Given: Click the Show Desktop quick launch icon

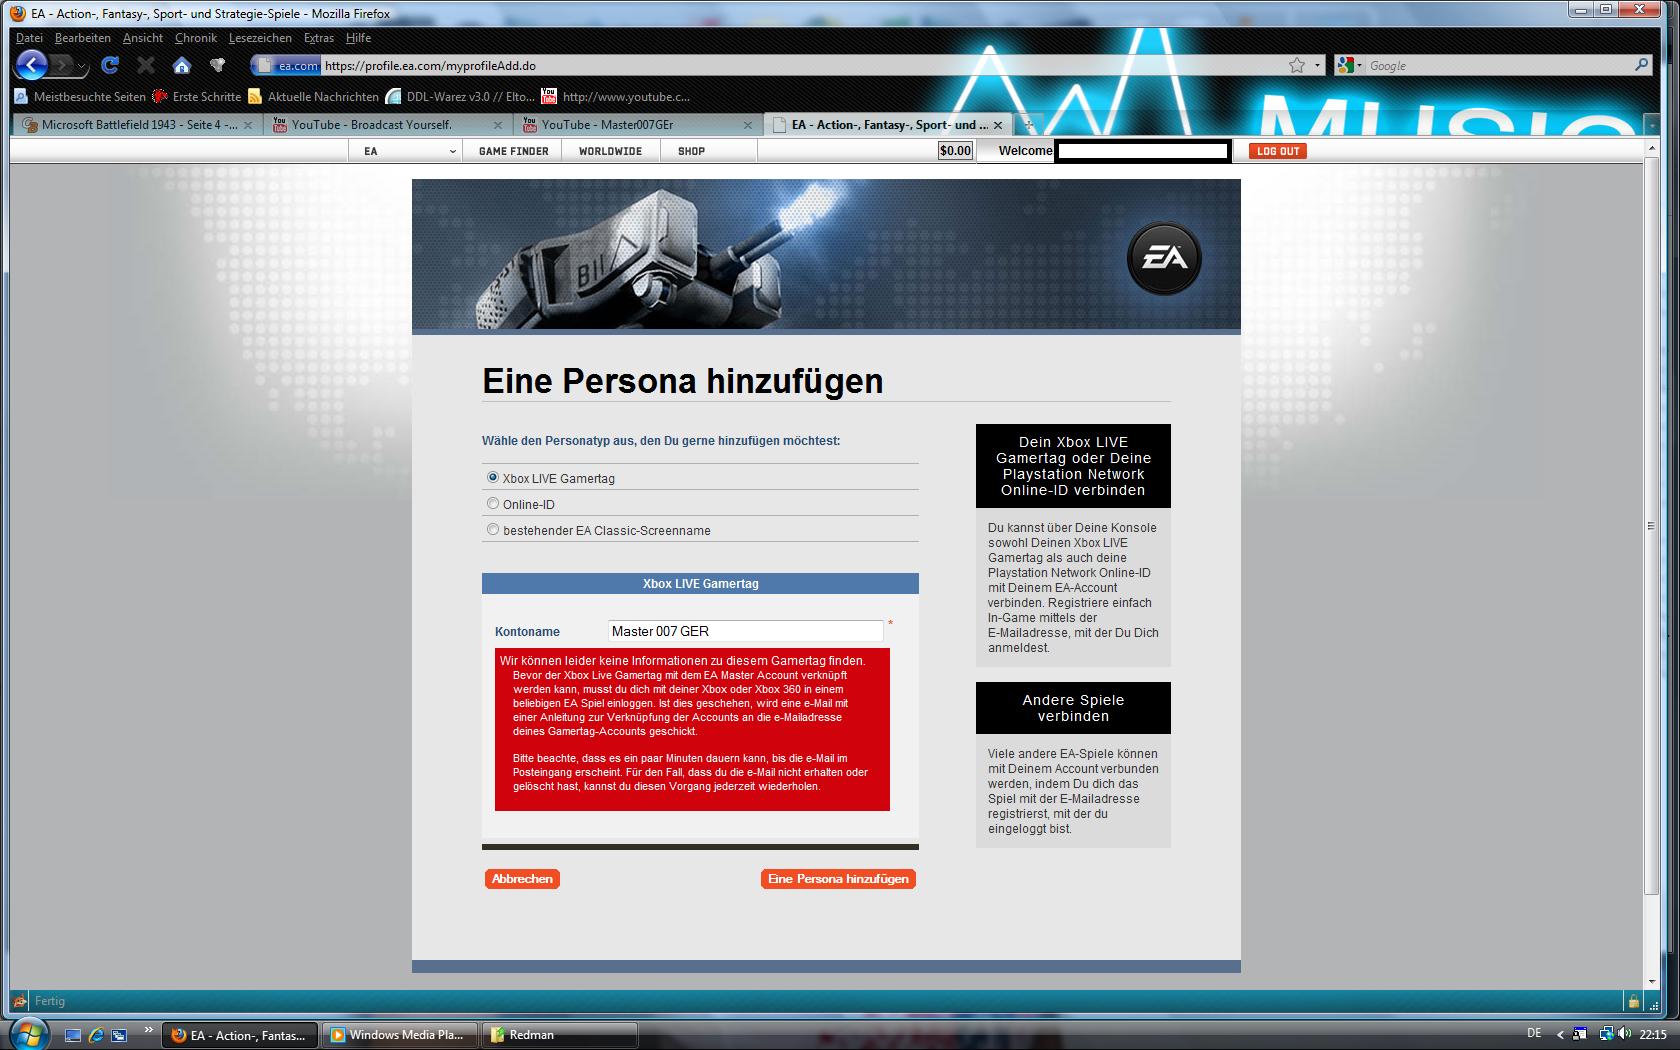Looking at the screenshot, I should point(73,1036).
